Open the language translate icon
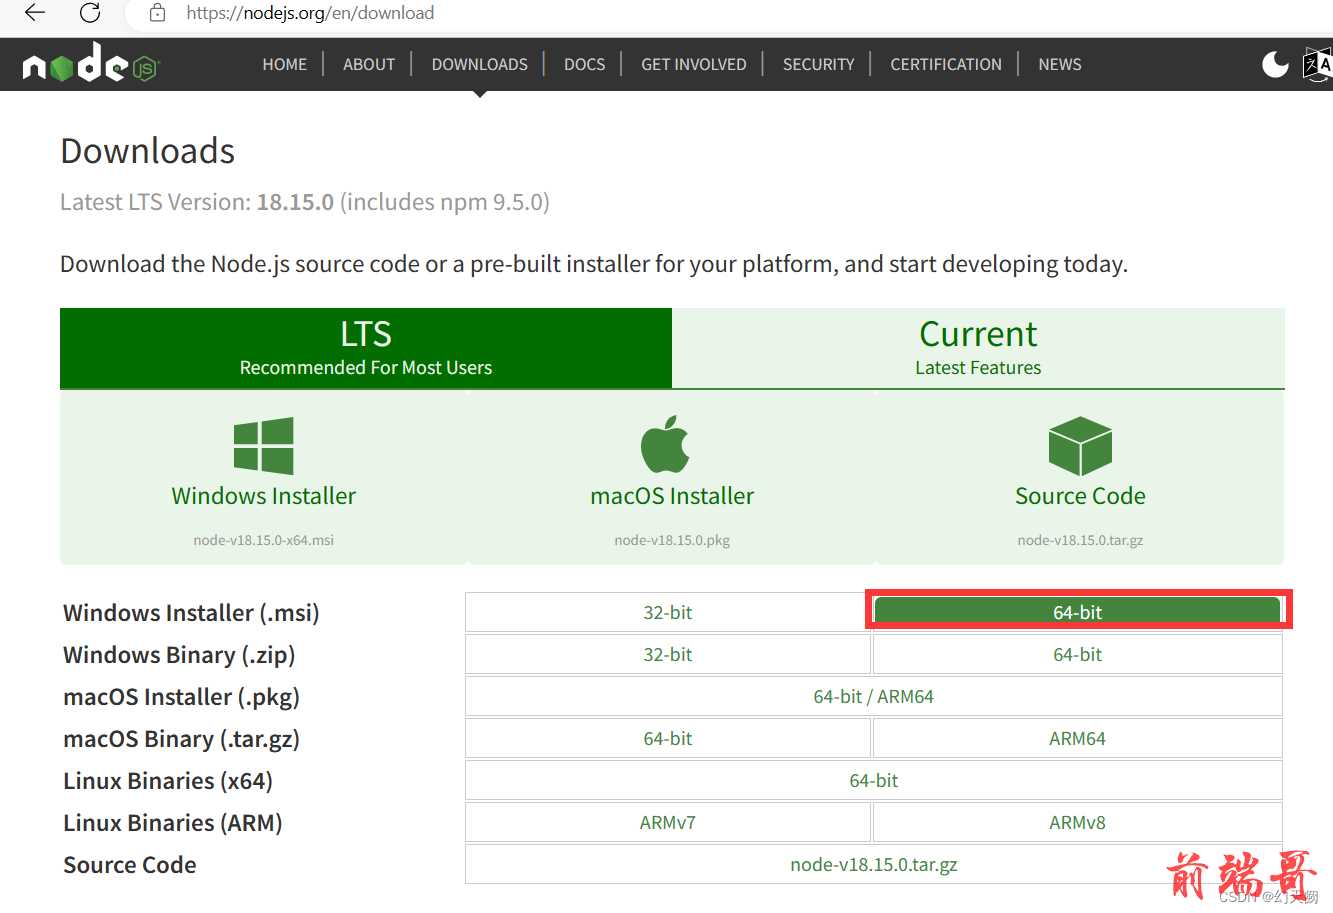 pyautogui.click(x=1318, y=64)
